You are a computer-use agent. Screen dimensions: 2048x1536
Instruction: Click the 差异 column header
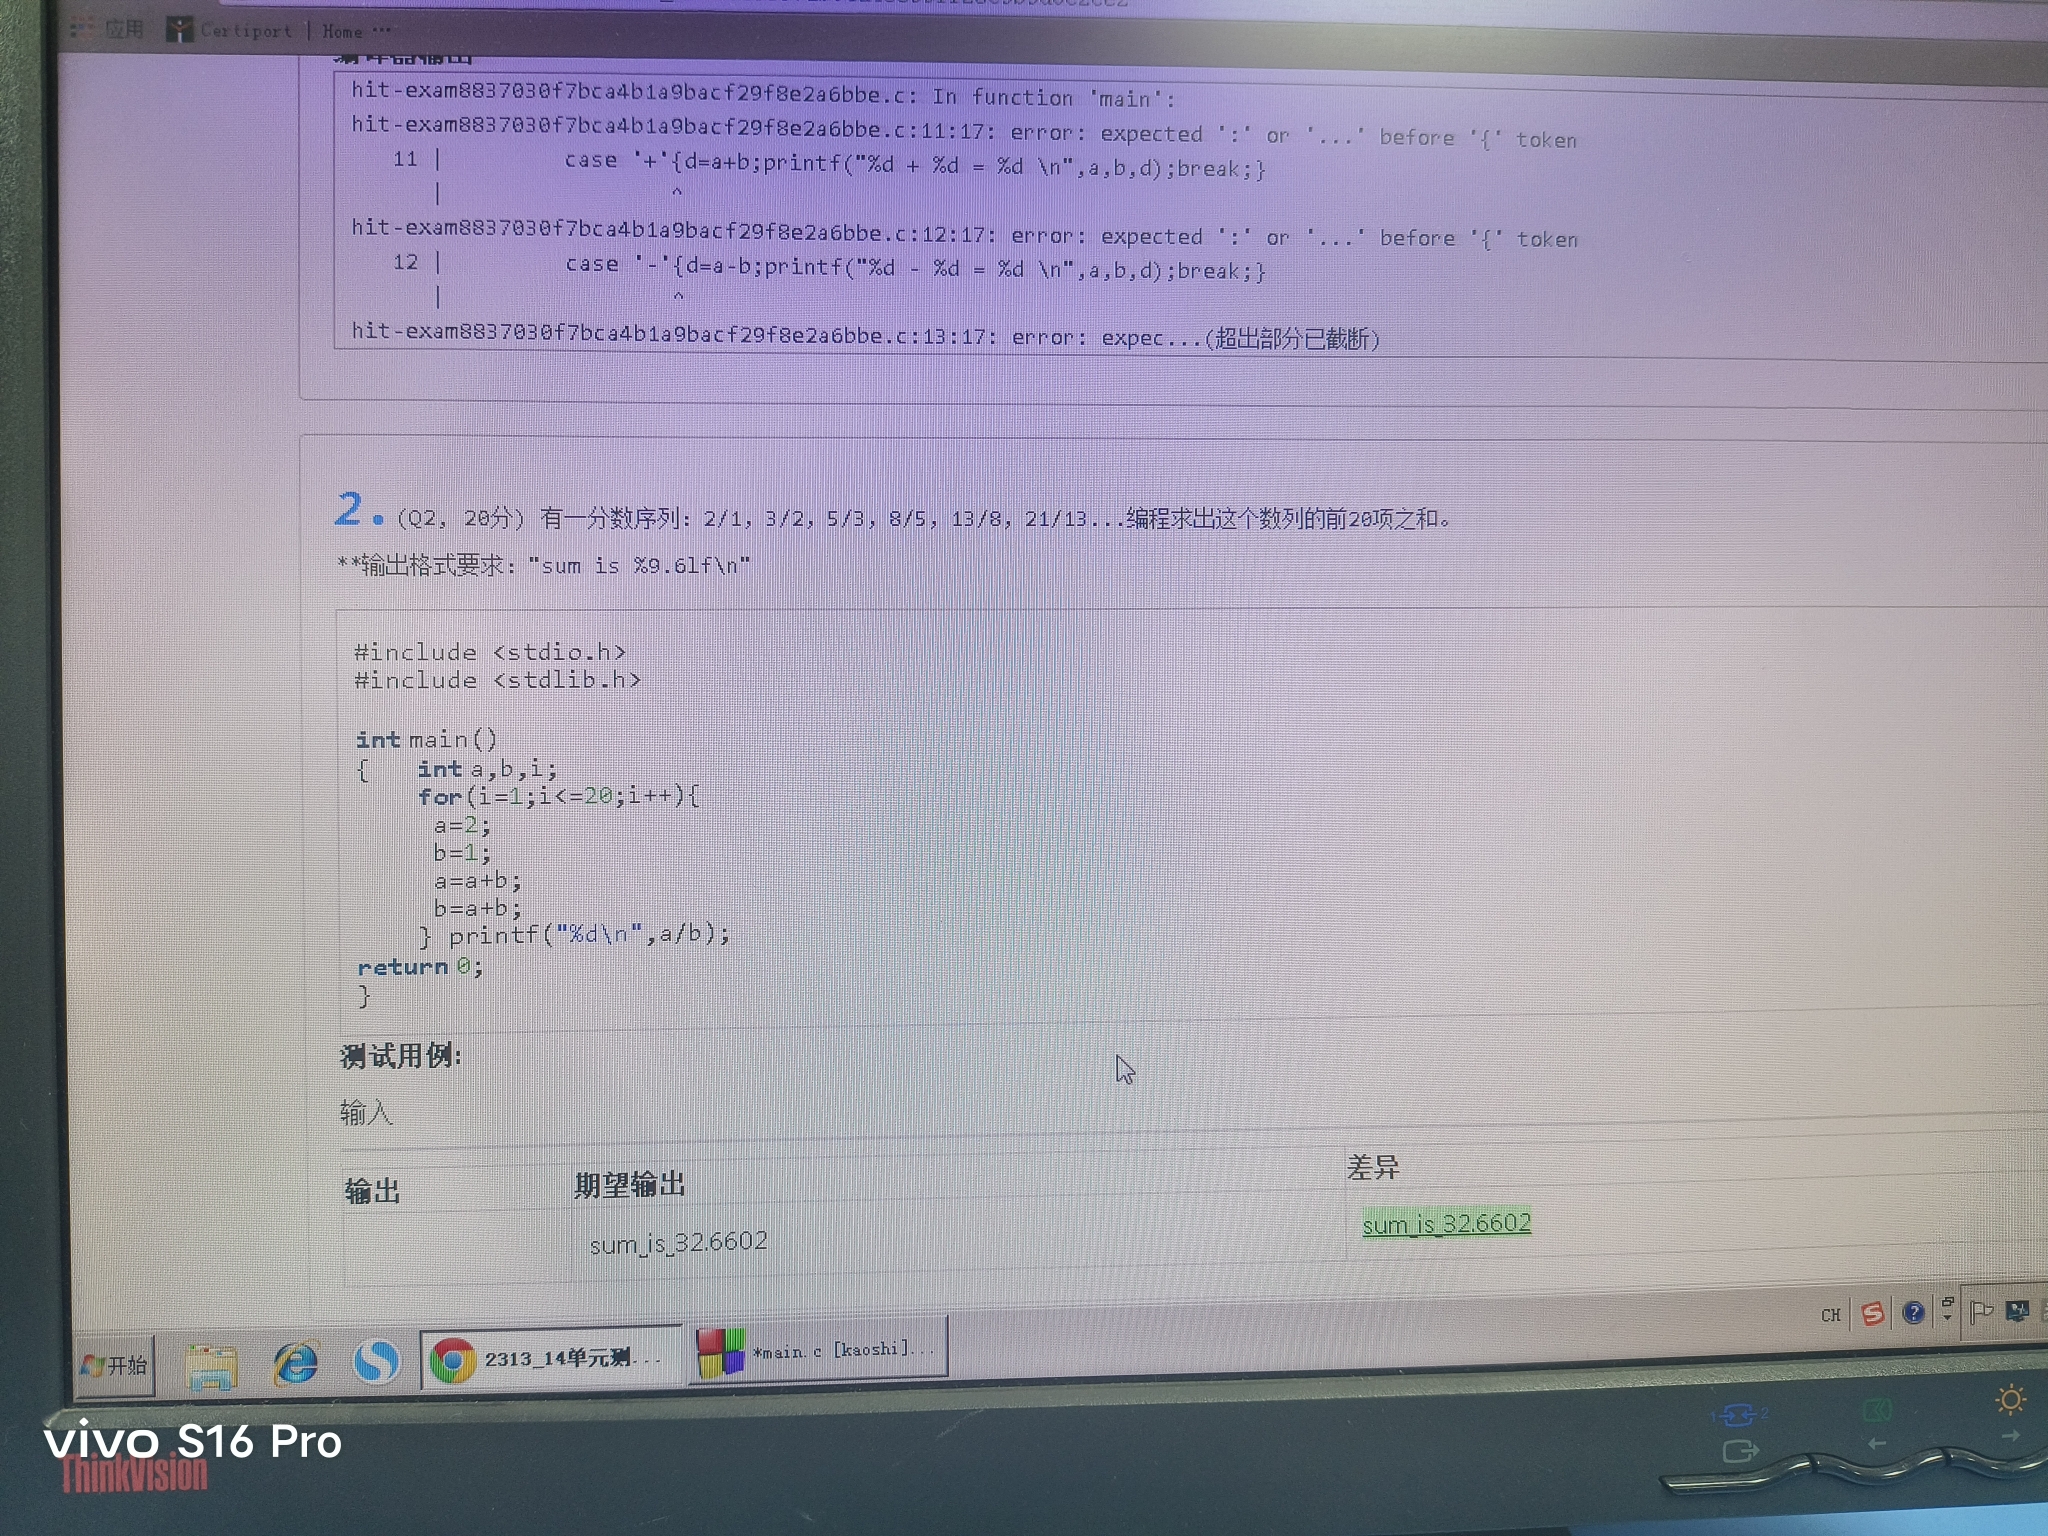point(1372,1168)
